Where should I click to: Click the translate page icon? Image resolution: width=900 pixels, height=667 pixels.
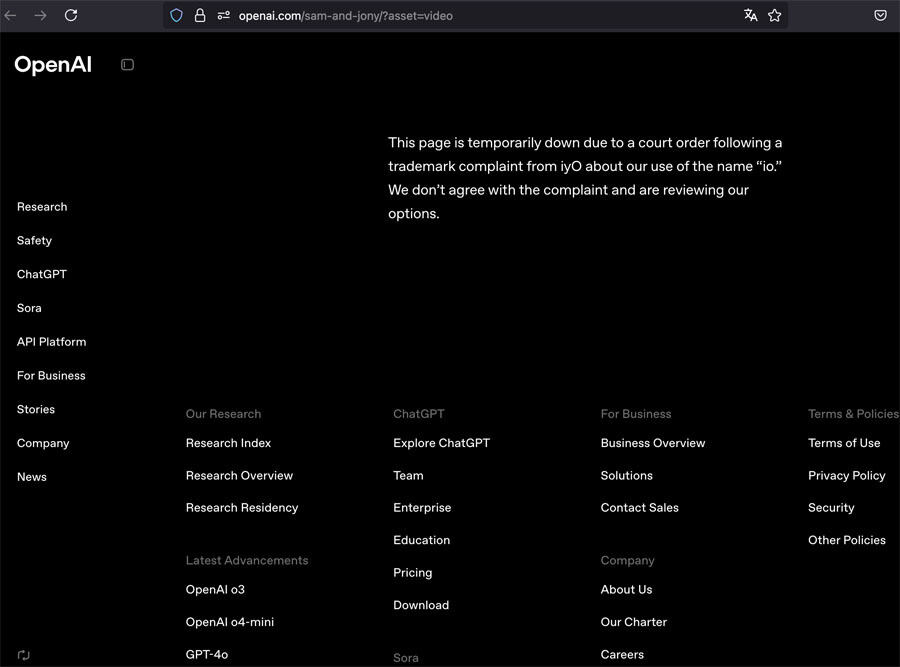click(750, 15)
